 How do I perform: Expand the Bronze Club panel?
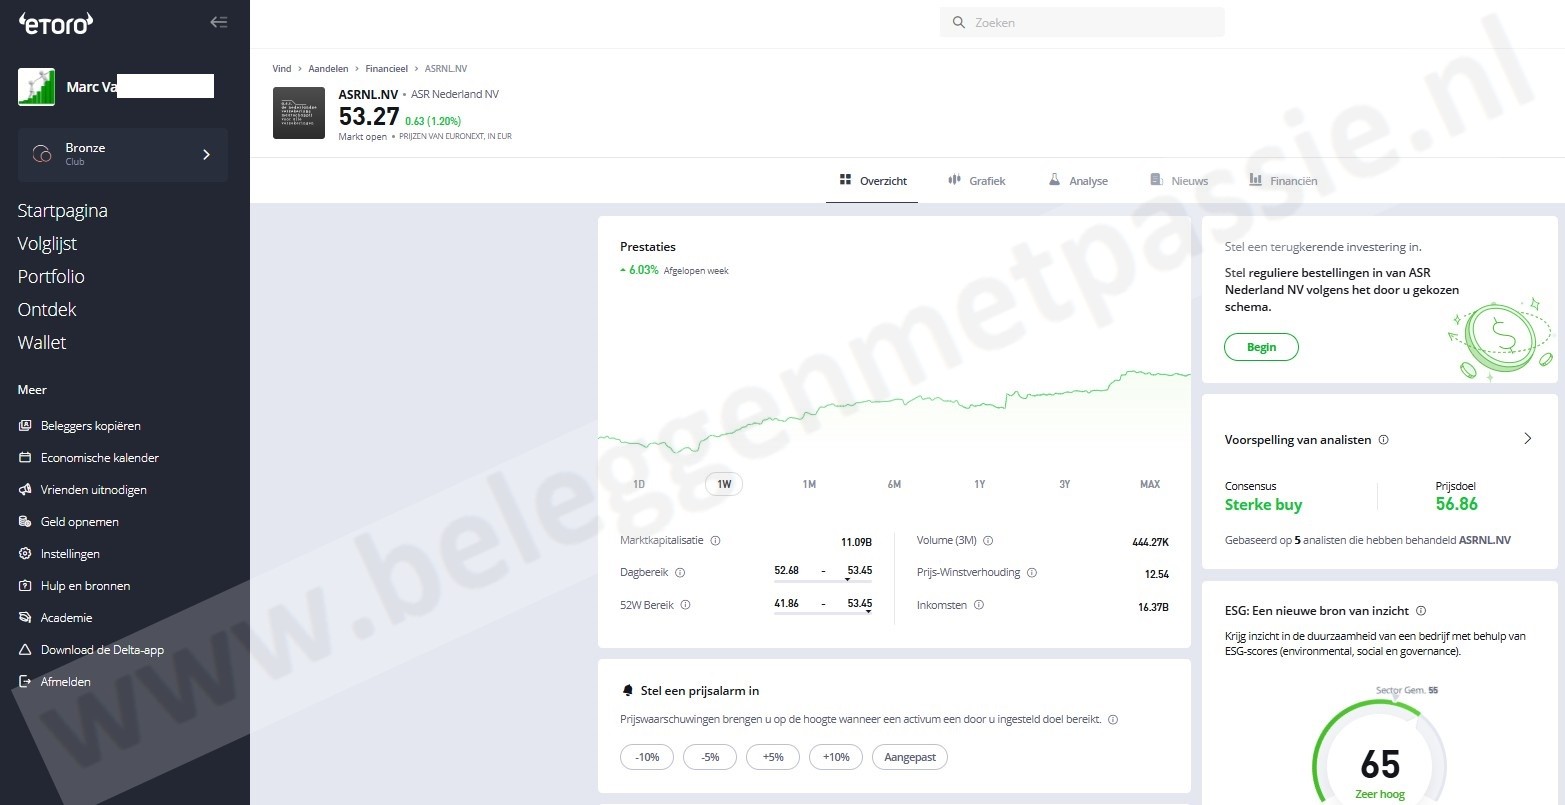tap(123, 154)
